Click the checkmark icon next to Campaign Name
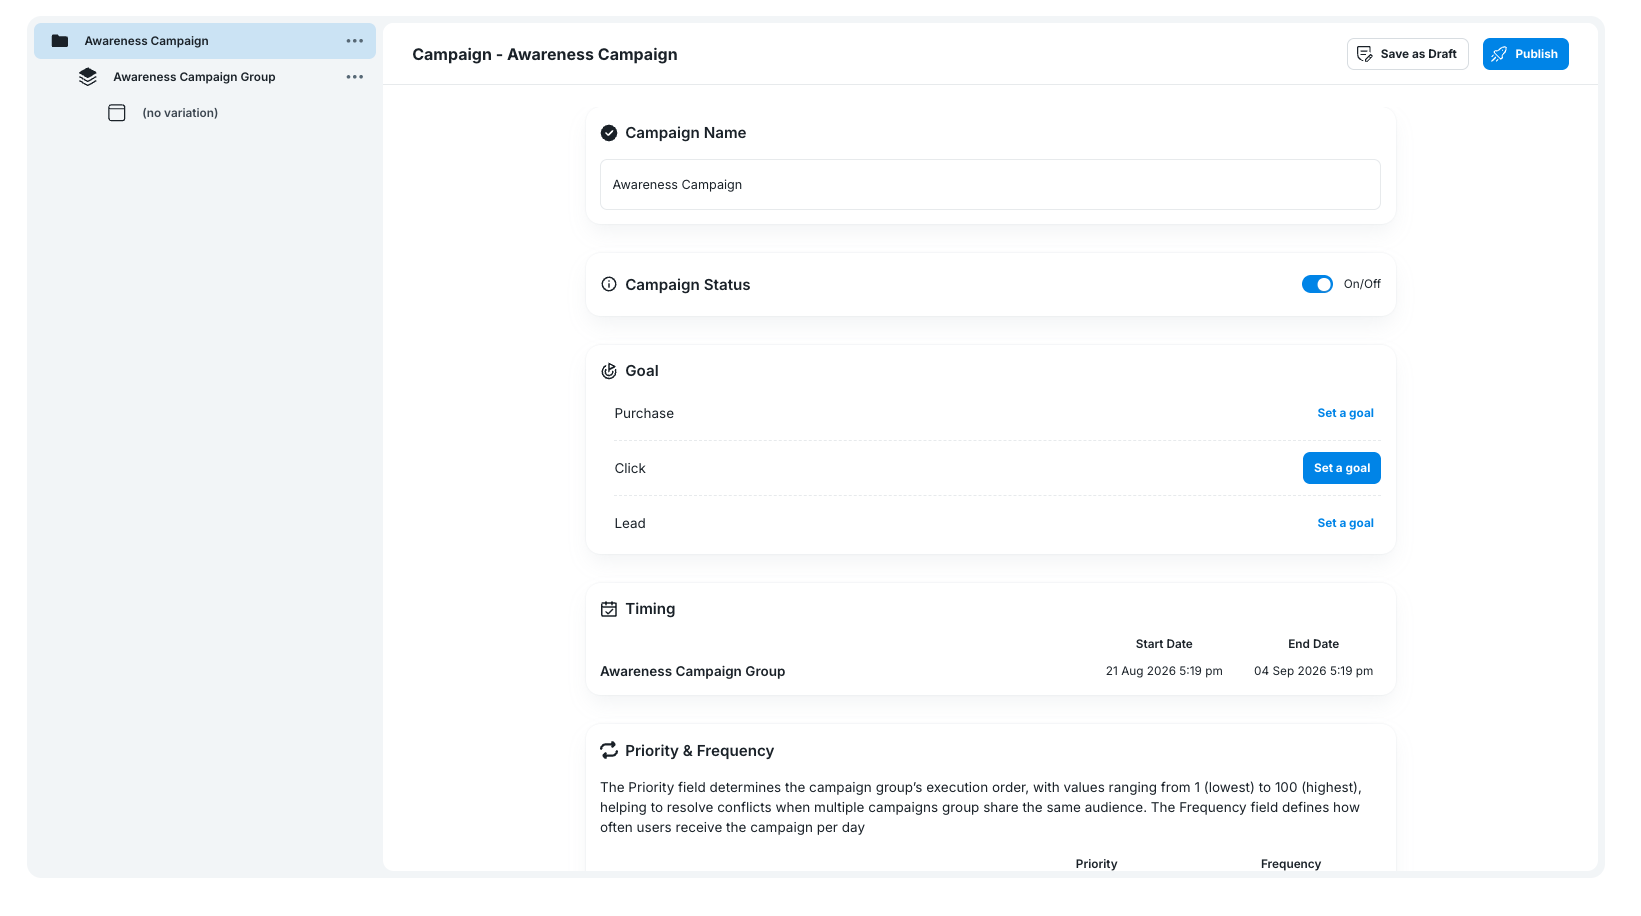 point(609,133)
